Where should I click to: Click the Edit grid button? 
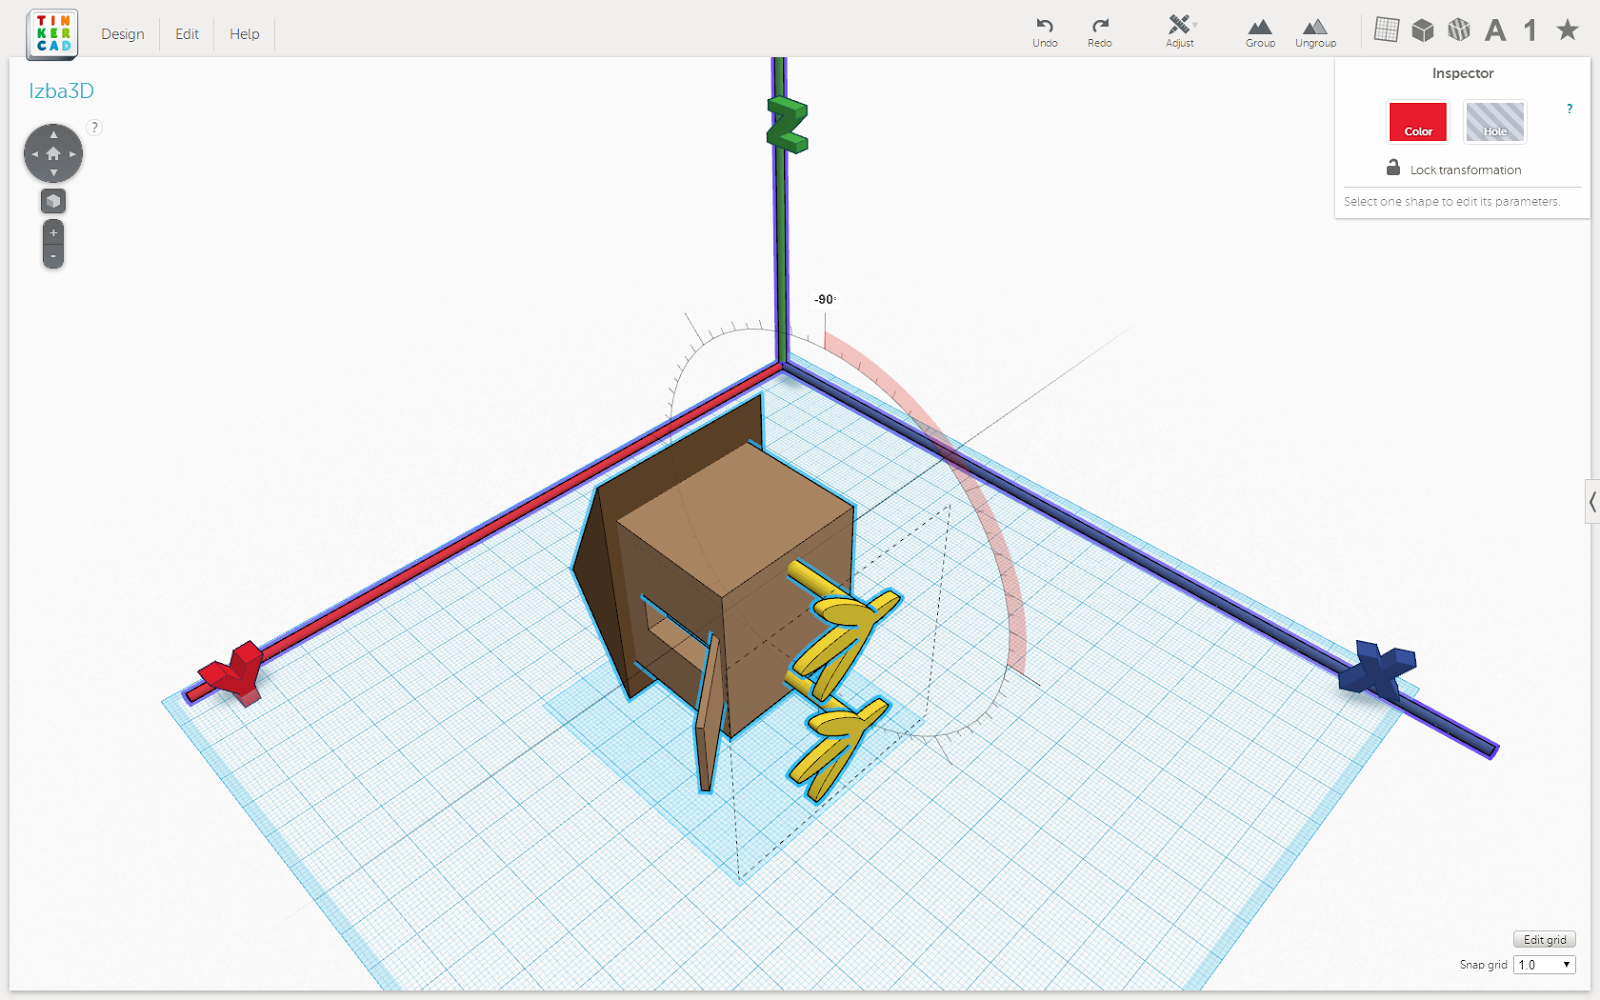pyautogui.click(x=1544, y=939)
